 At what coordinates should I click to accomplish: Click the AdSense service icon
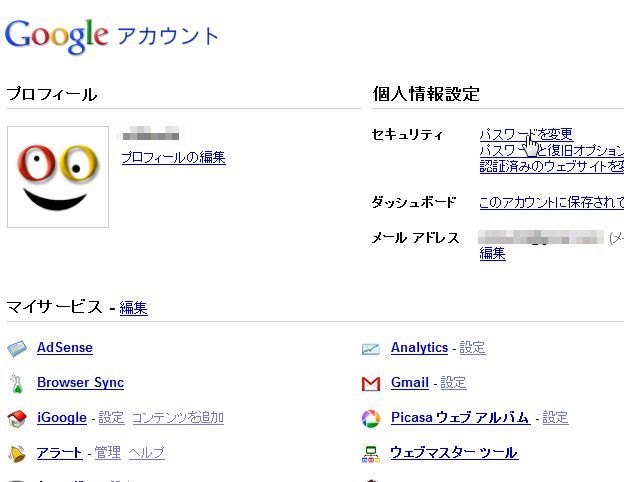(17, 349)
